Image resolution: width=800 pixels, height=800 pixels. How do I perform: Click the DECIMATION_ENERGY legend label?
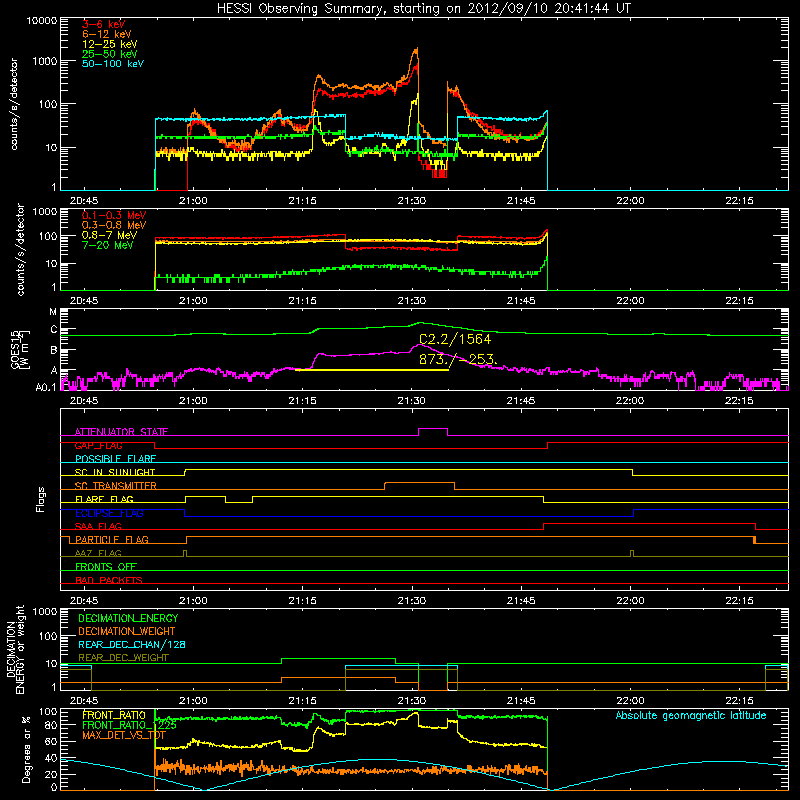pyautogui.click(x=128, y=618)
